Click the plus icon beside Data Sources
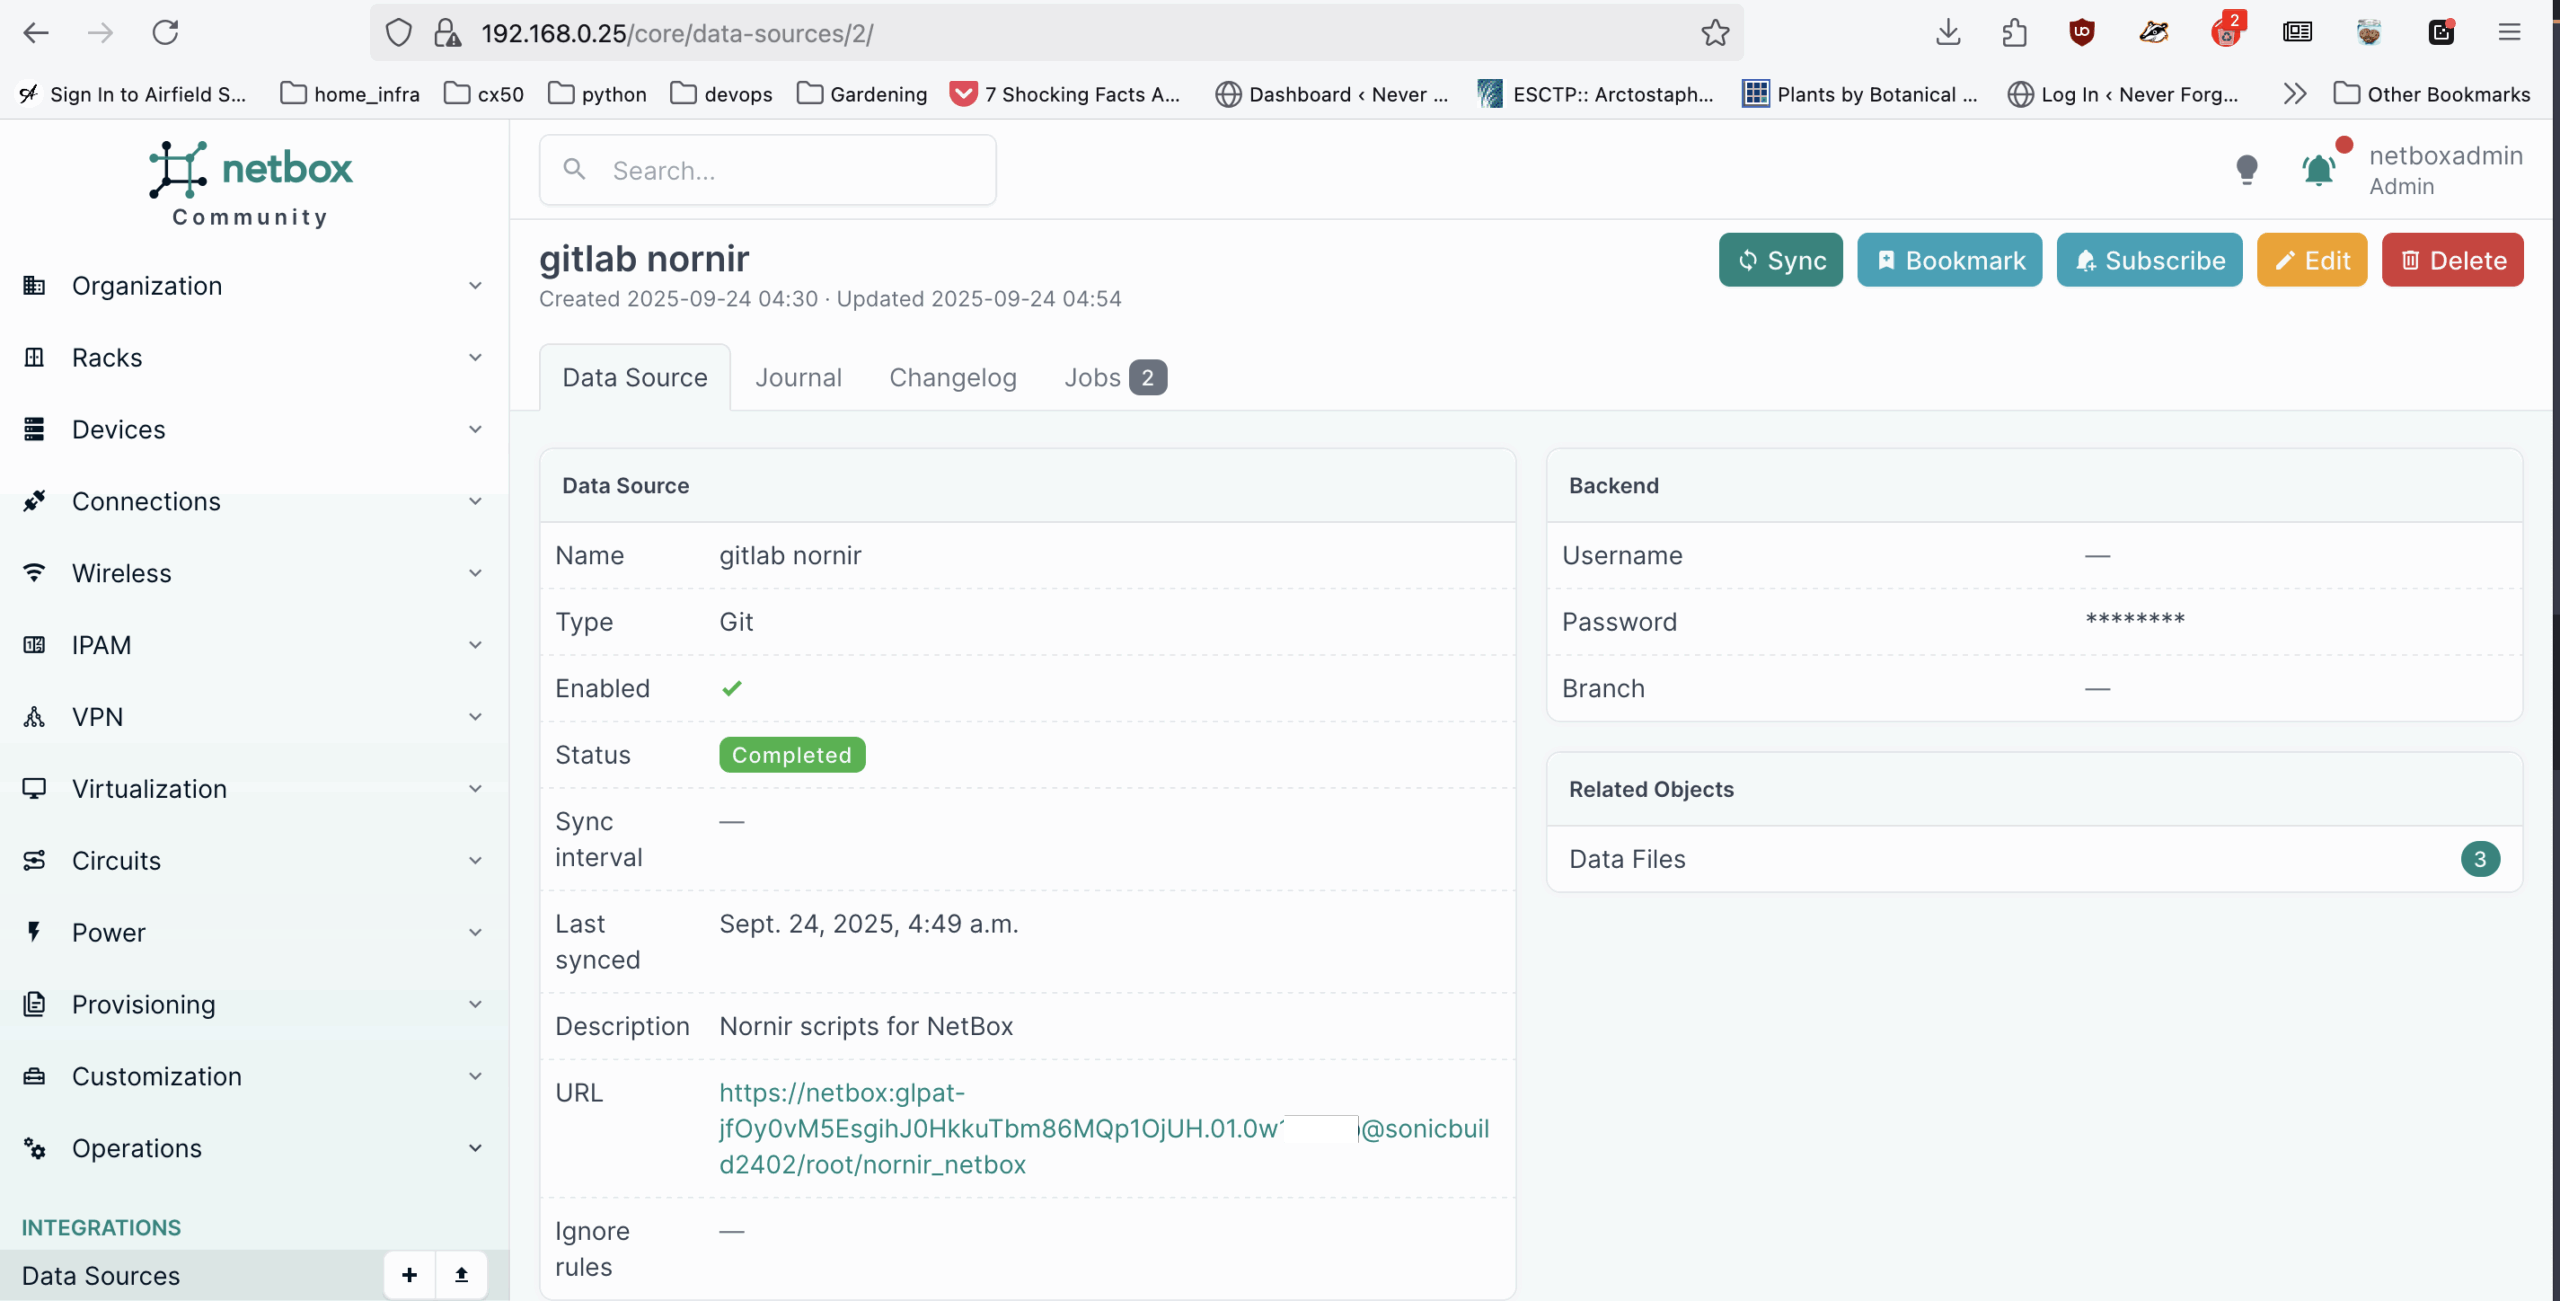 point(409,1274)
